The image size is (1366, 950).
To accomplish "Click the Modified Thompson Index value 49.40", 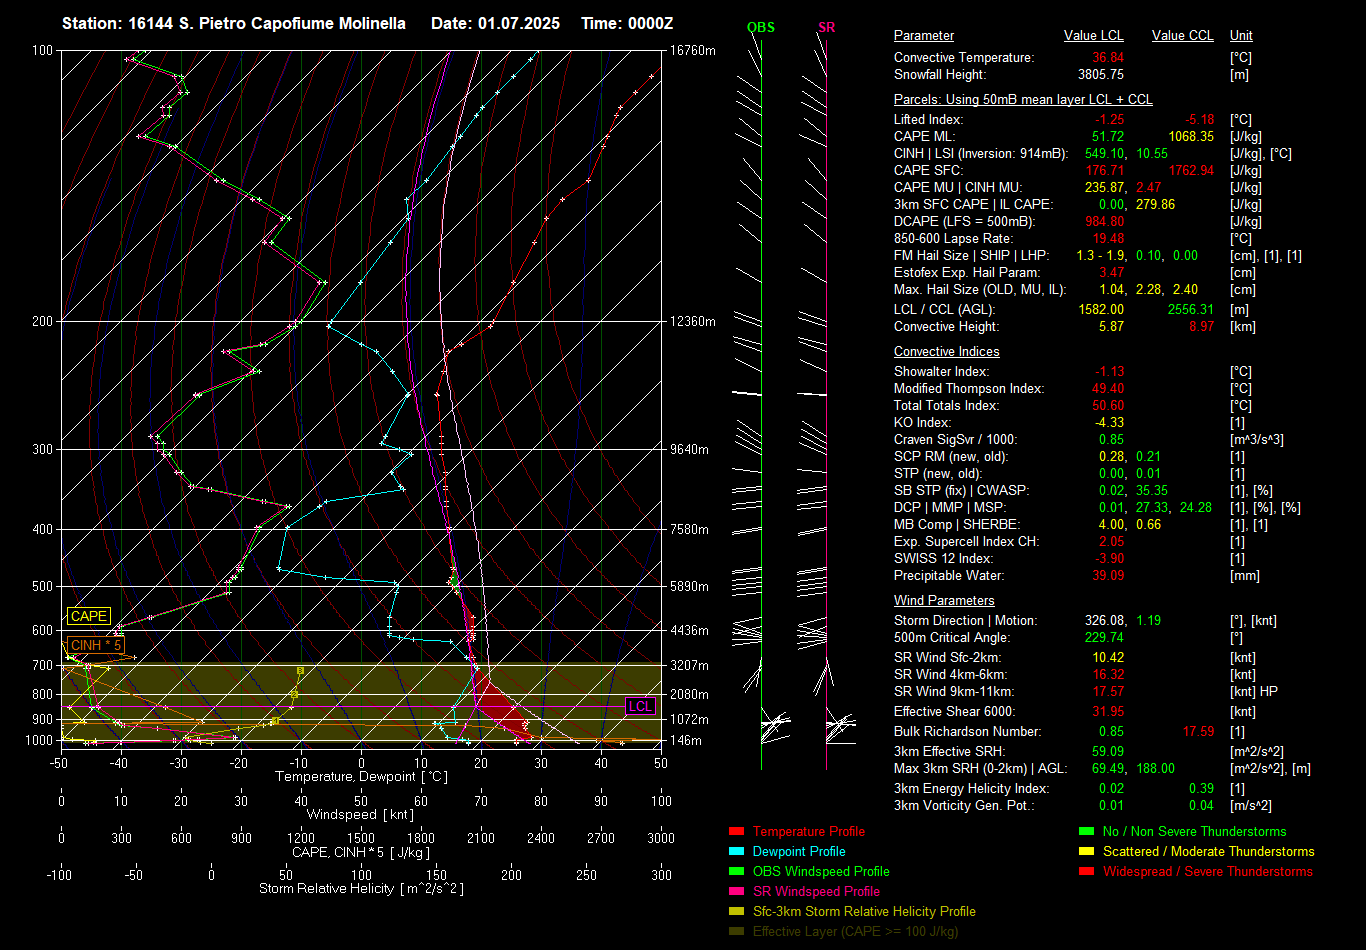I will pos(1108,388).
